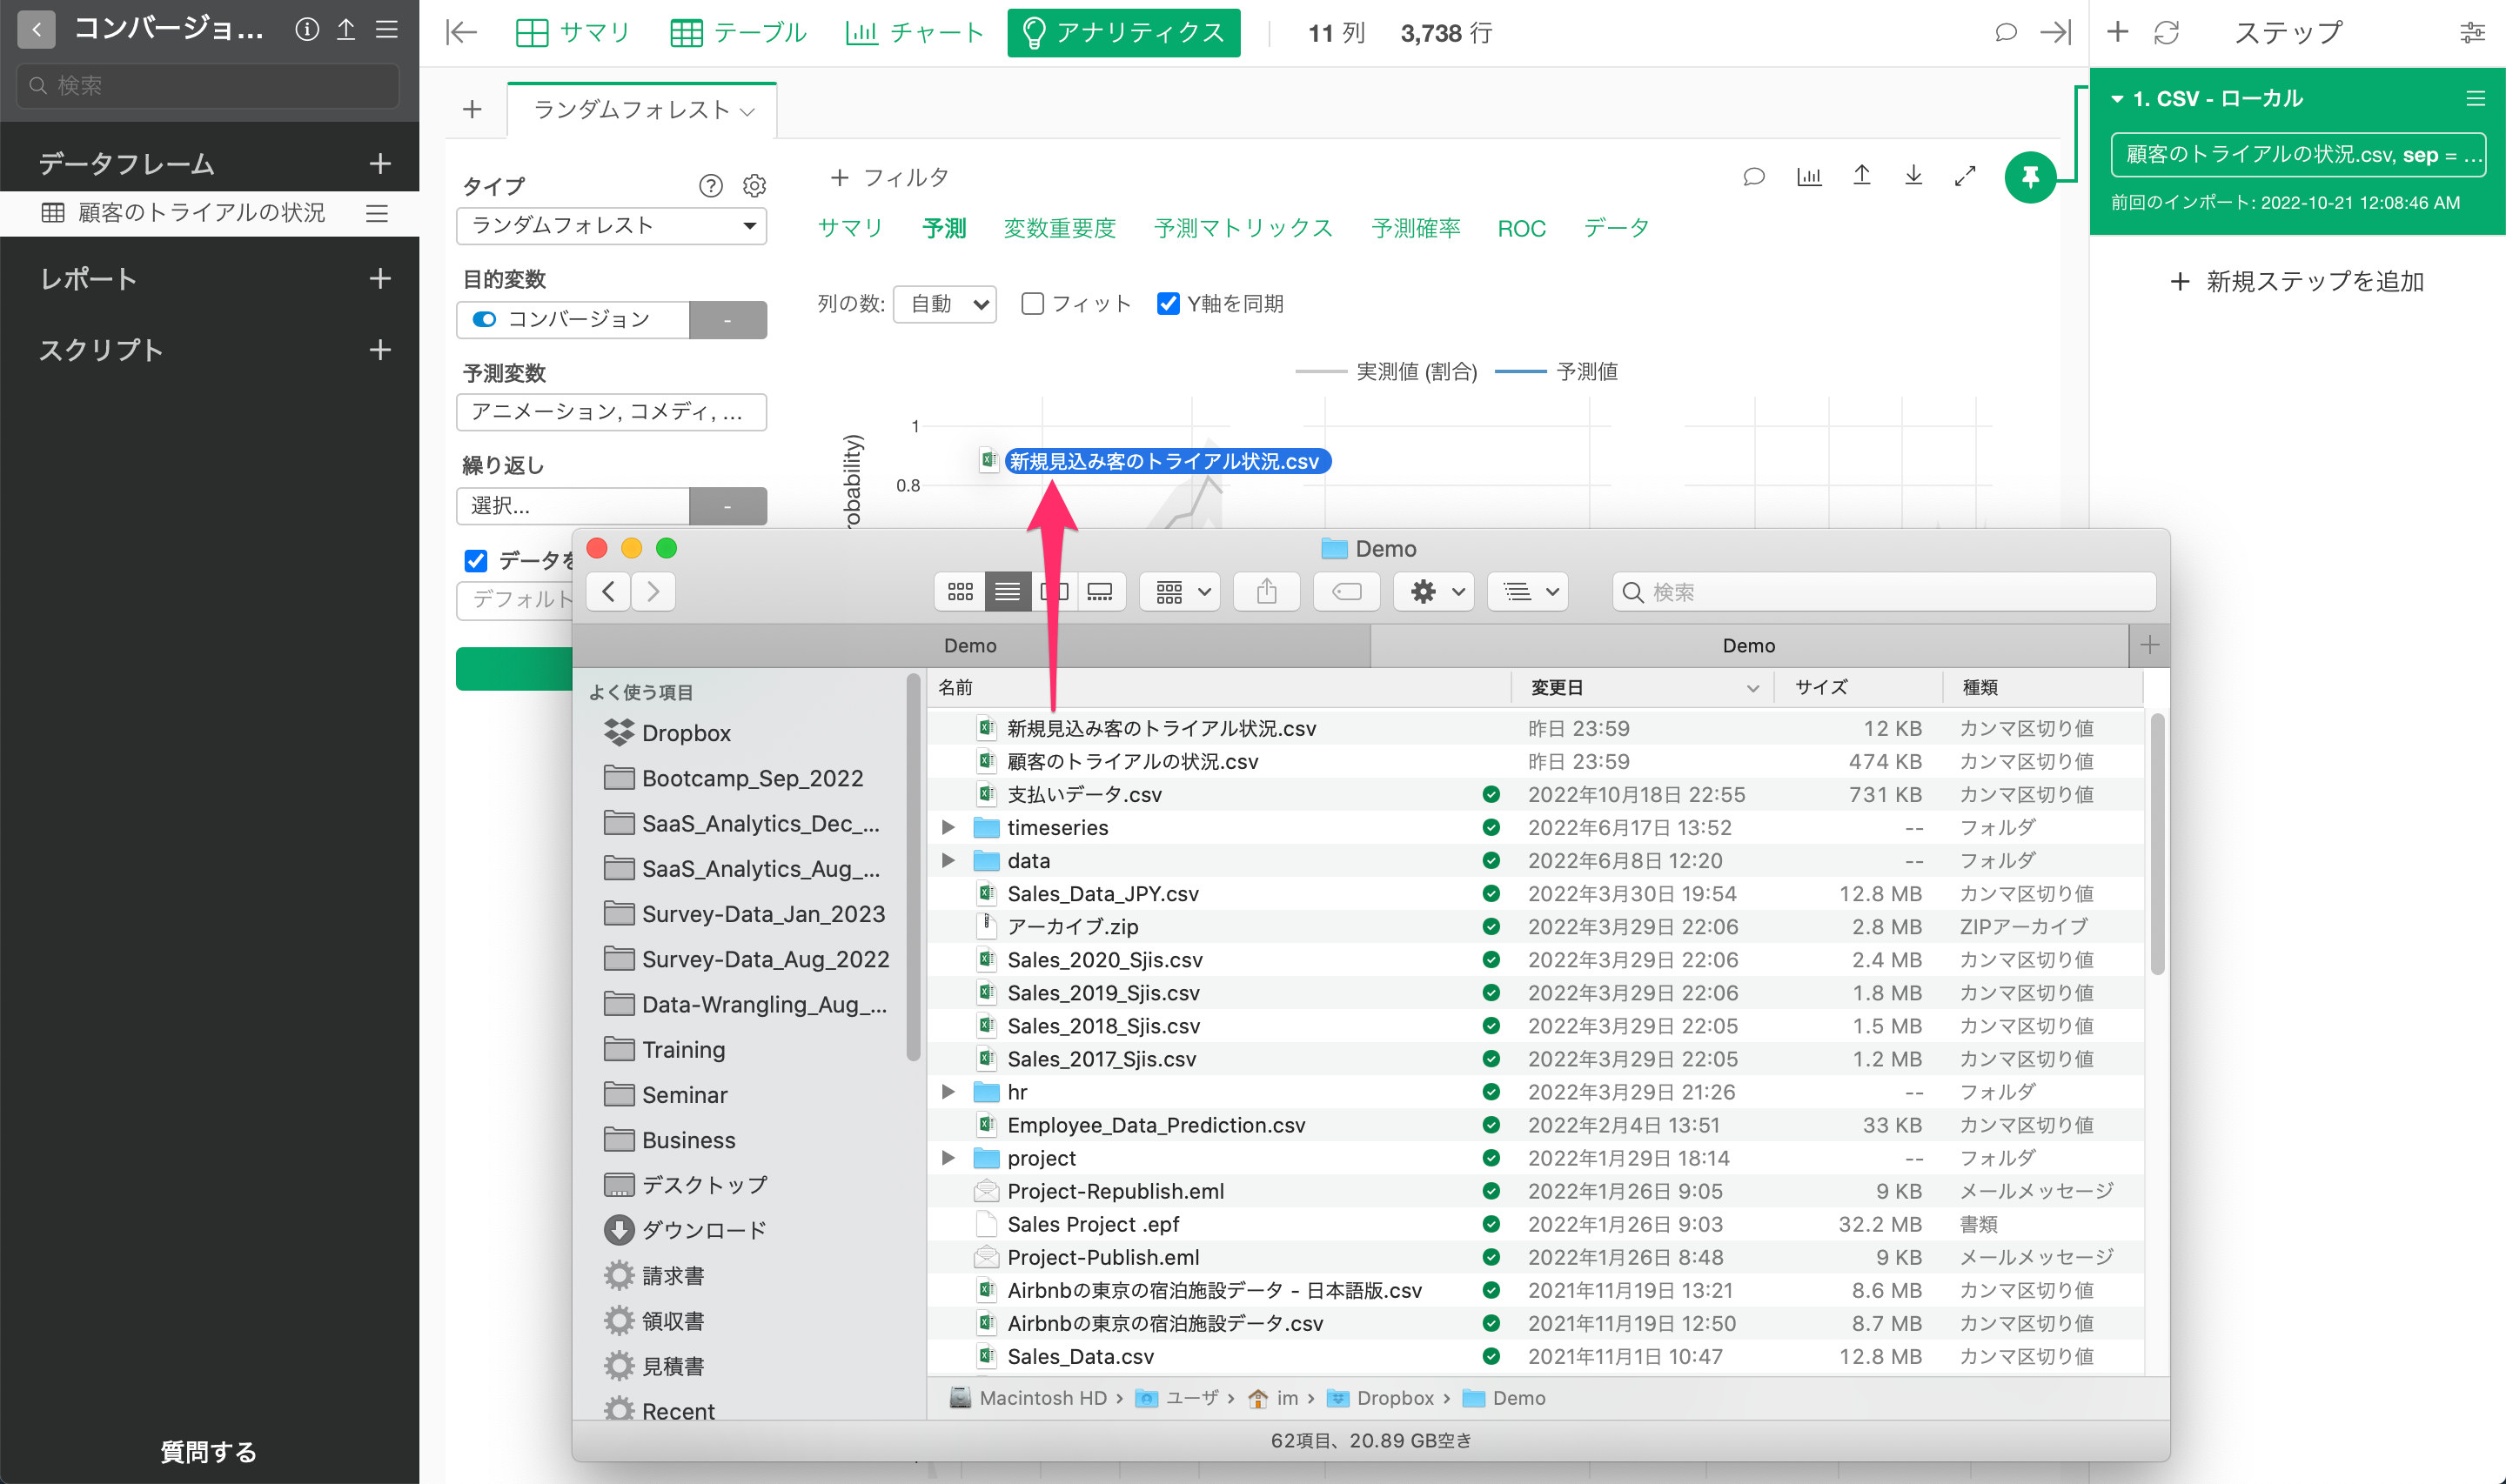2506x1484 pixels.
Task: Click the green pin icon
Action: tap(2029, 177)
